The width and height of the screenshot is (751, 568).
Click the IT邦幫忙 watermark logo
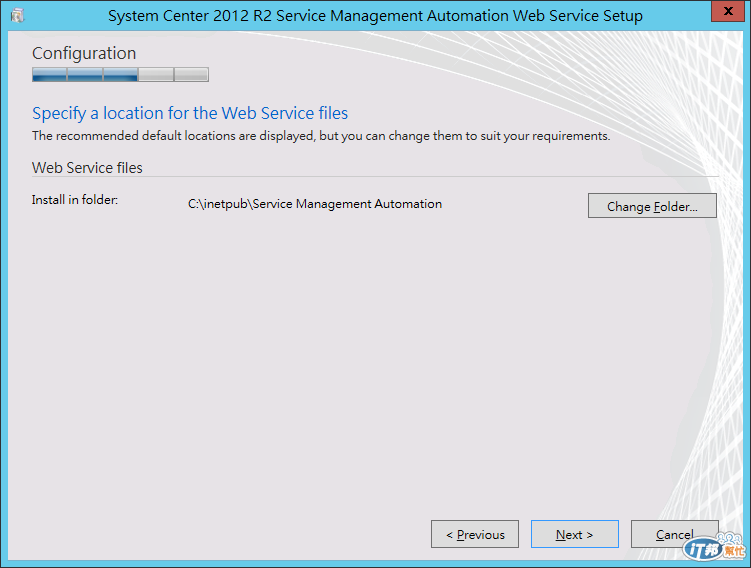click(x=715, y=549)
